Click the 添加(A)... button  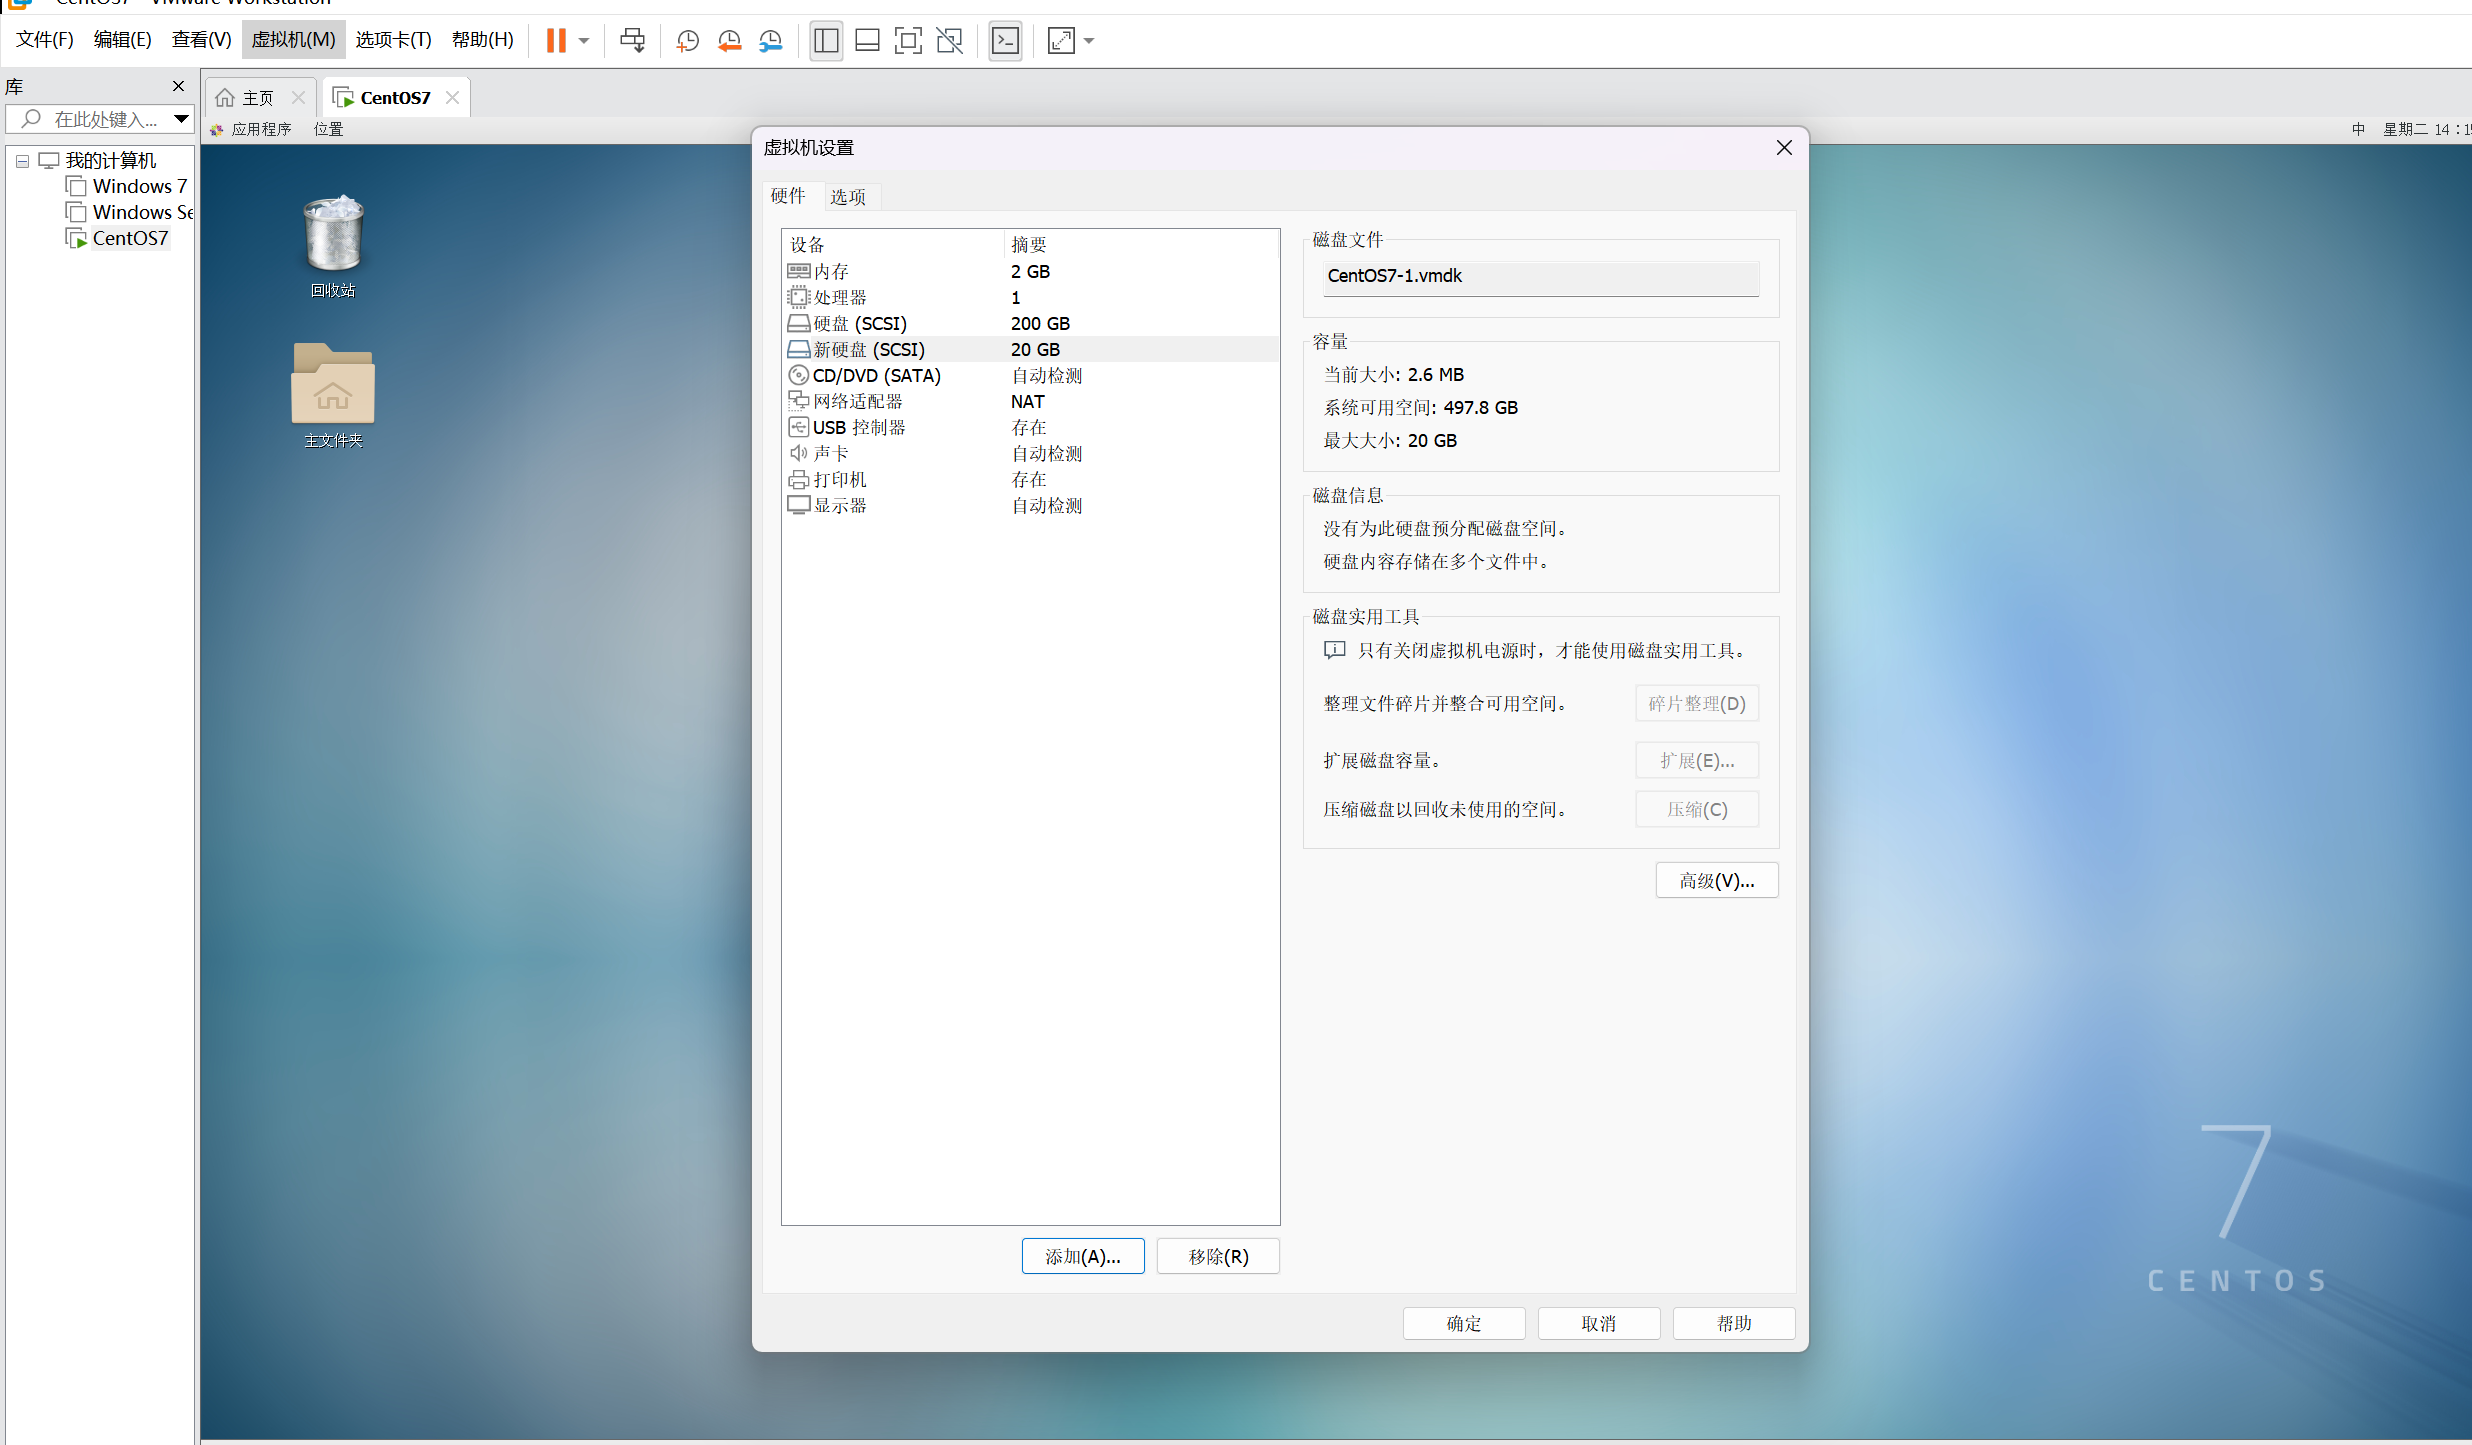click(x=1082, y=1256)
